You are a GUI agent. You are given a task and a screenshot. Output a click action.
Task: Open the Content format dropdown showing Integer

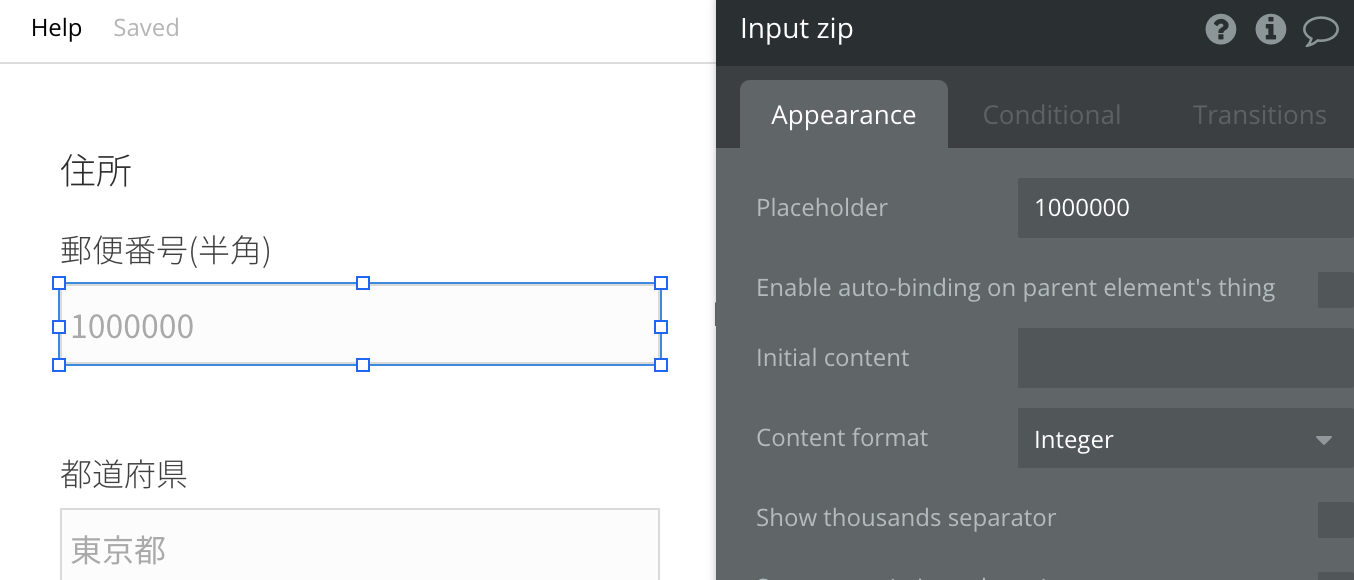[1185, 439]
